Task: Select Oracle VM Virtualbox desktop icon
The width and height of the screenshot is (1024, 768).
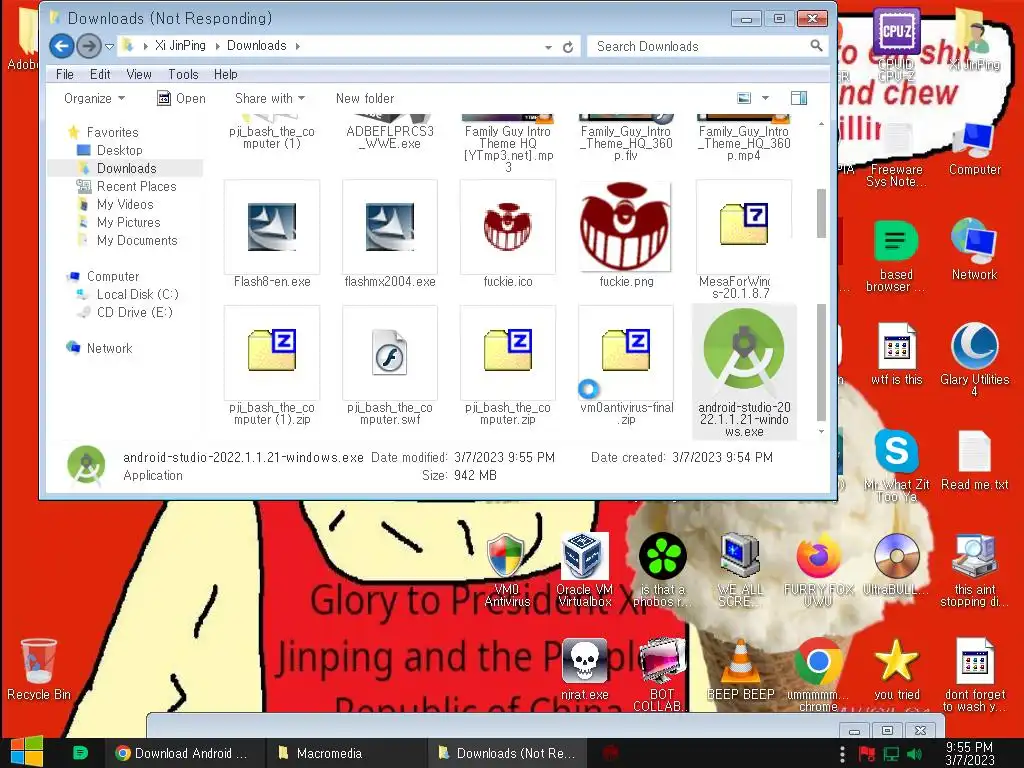Action: pos(584,570)
